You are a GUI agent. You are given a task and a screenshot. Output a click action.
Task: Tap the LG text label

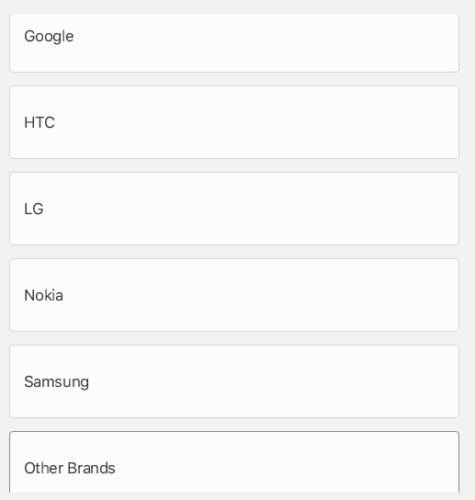click(34, 209)
